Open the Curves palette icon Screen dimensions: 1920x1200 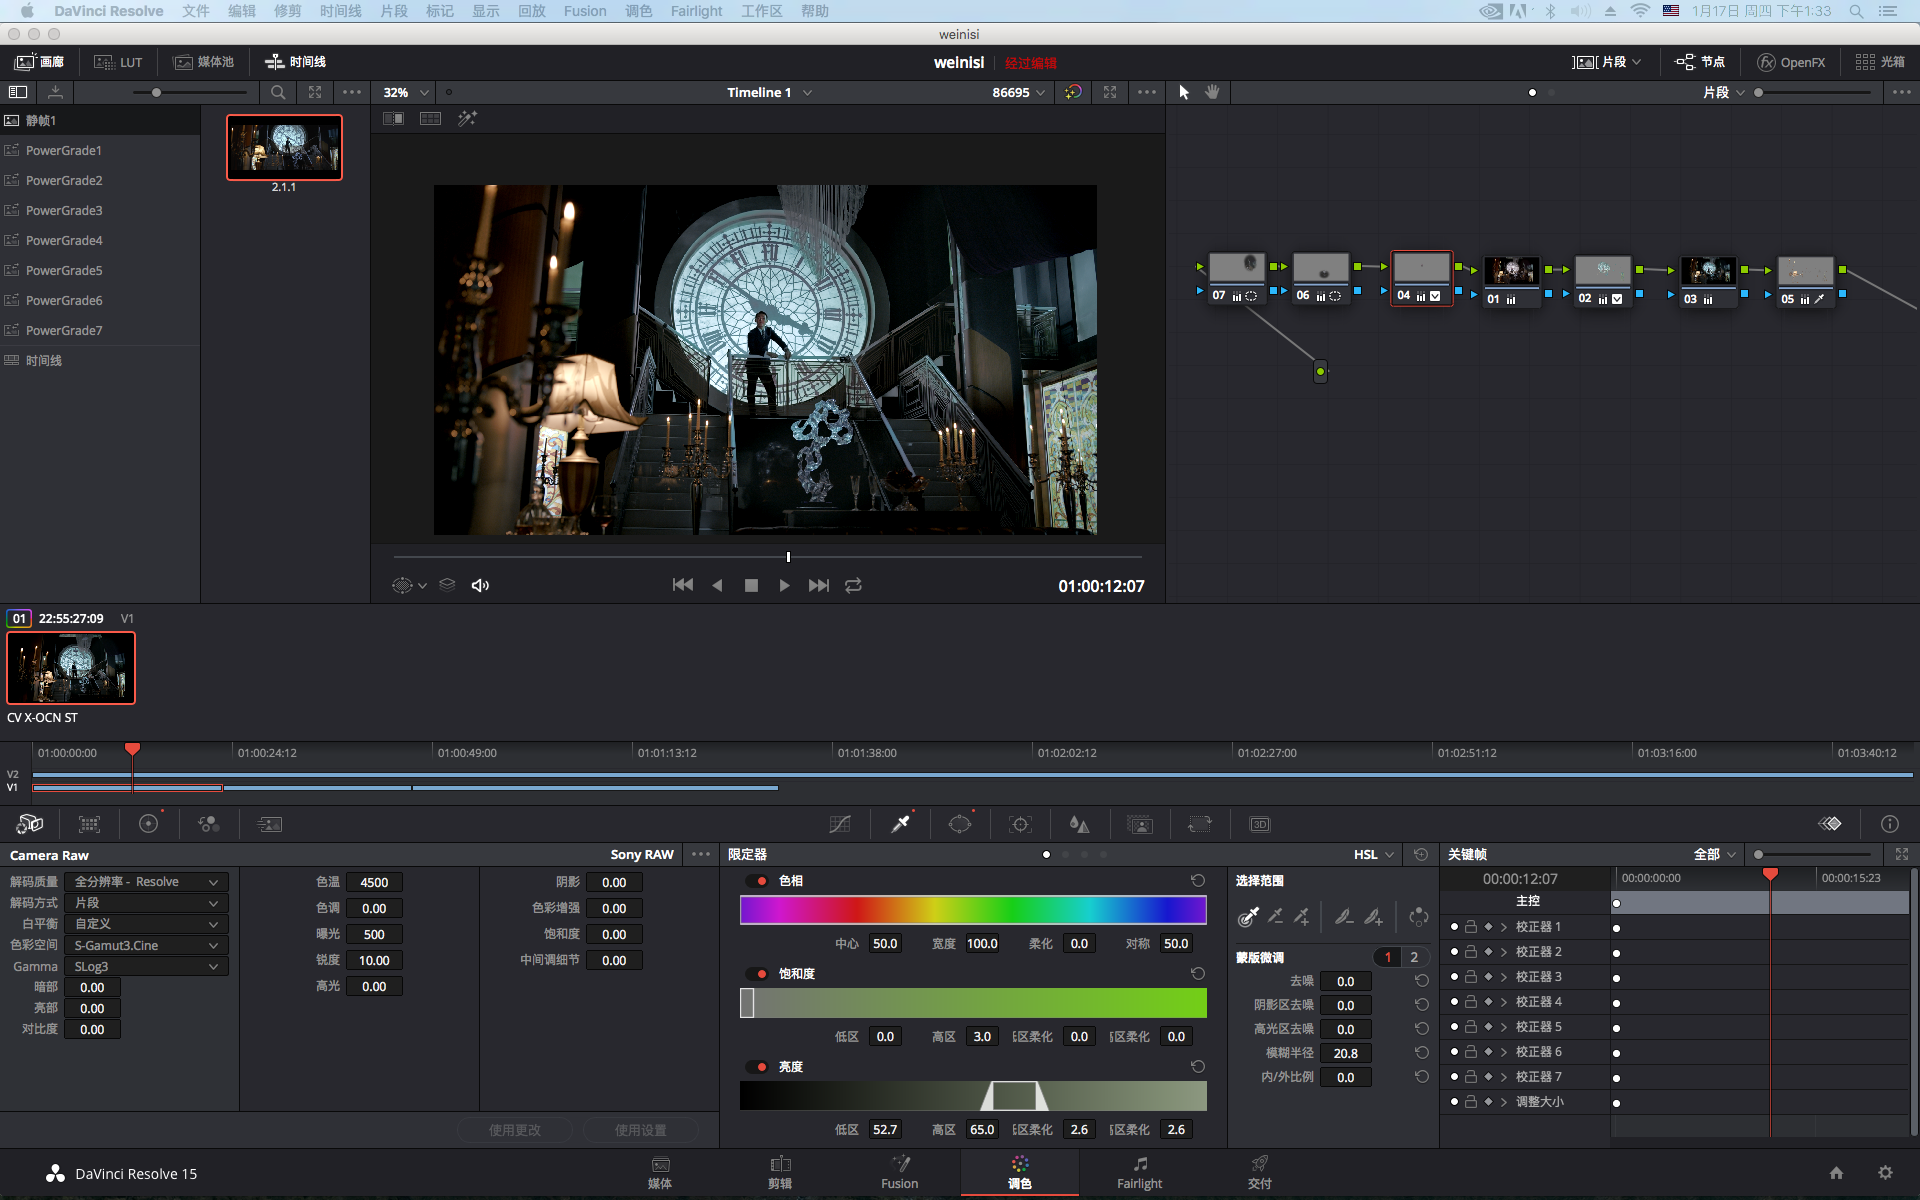[x=840, y=824]
